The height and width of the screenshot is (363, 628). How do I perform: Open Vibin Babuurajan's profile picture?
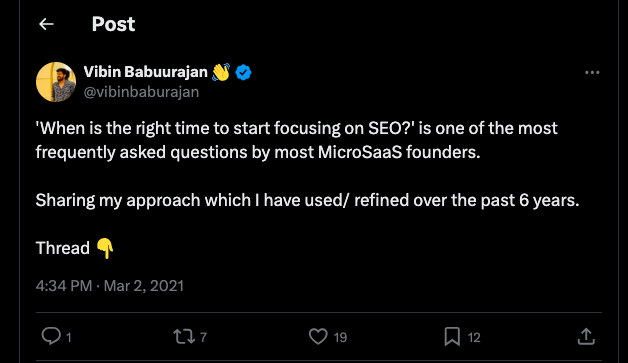[x=56, y=82]
